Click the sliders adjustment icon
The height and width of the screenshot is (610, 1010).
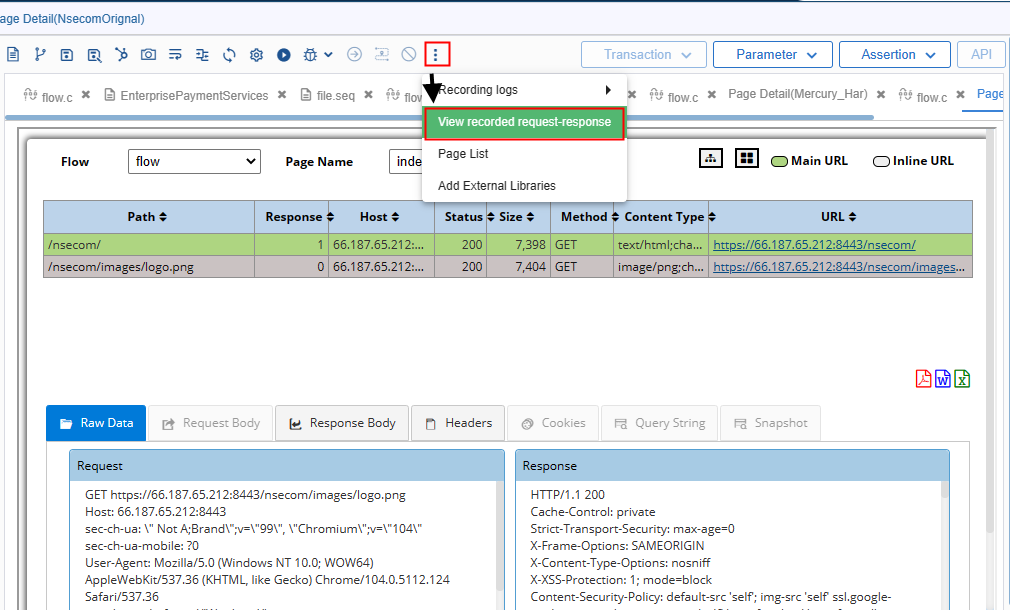pos(202,55)
